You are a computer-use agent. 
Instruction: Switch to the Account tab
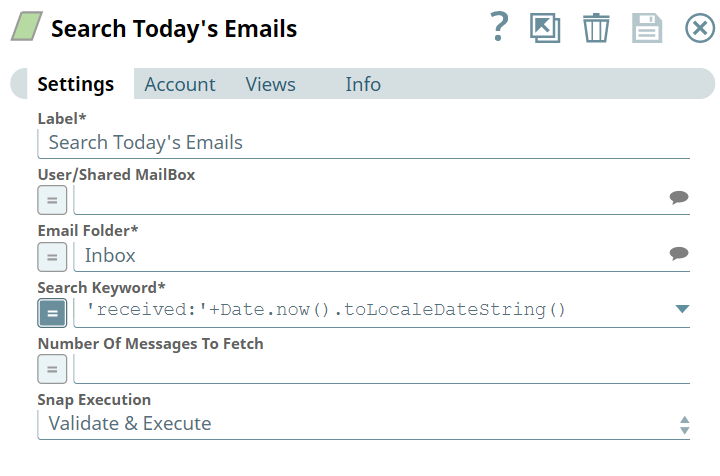[180, 84]
